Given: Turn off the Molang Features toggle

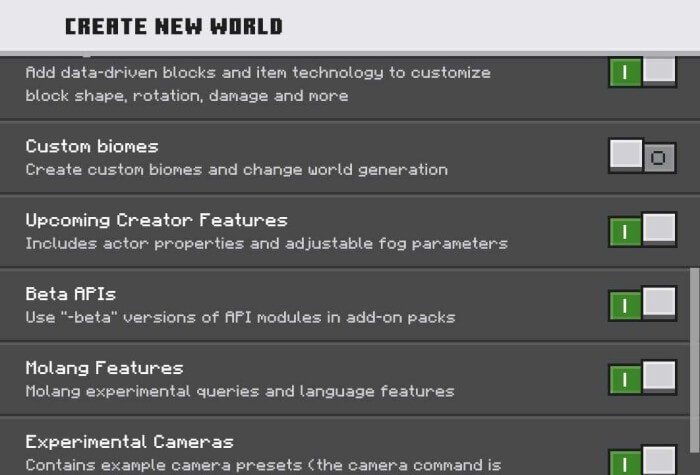Looking at the screenshot, I should click(643, 378).
